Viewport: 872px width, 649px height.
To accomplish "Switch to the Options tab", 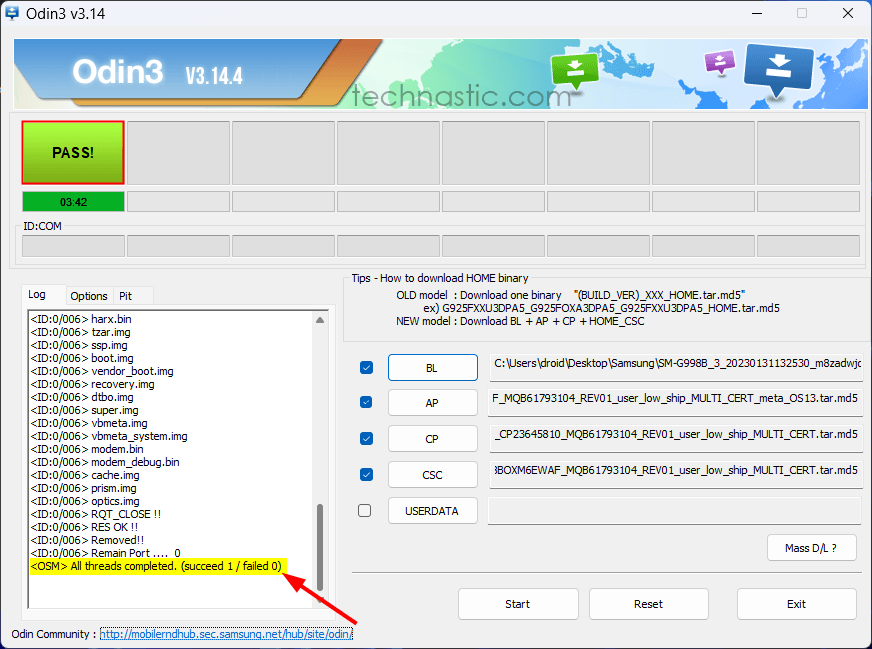I will (89, 296).
